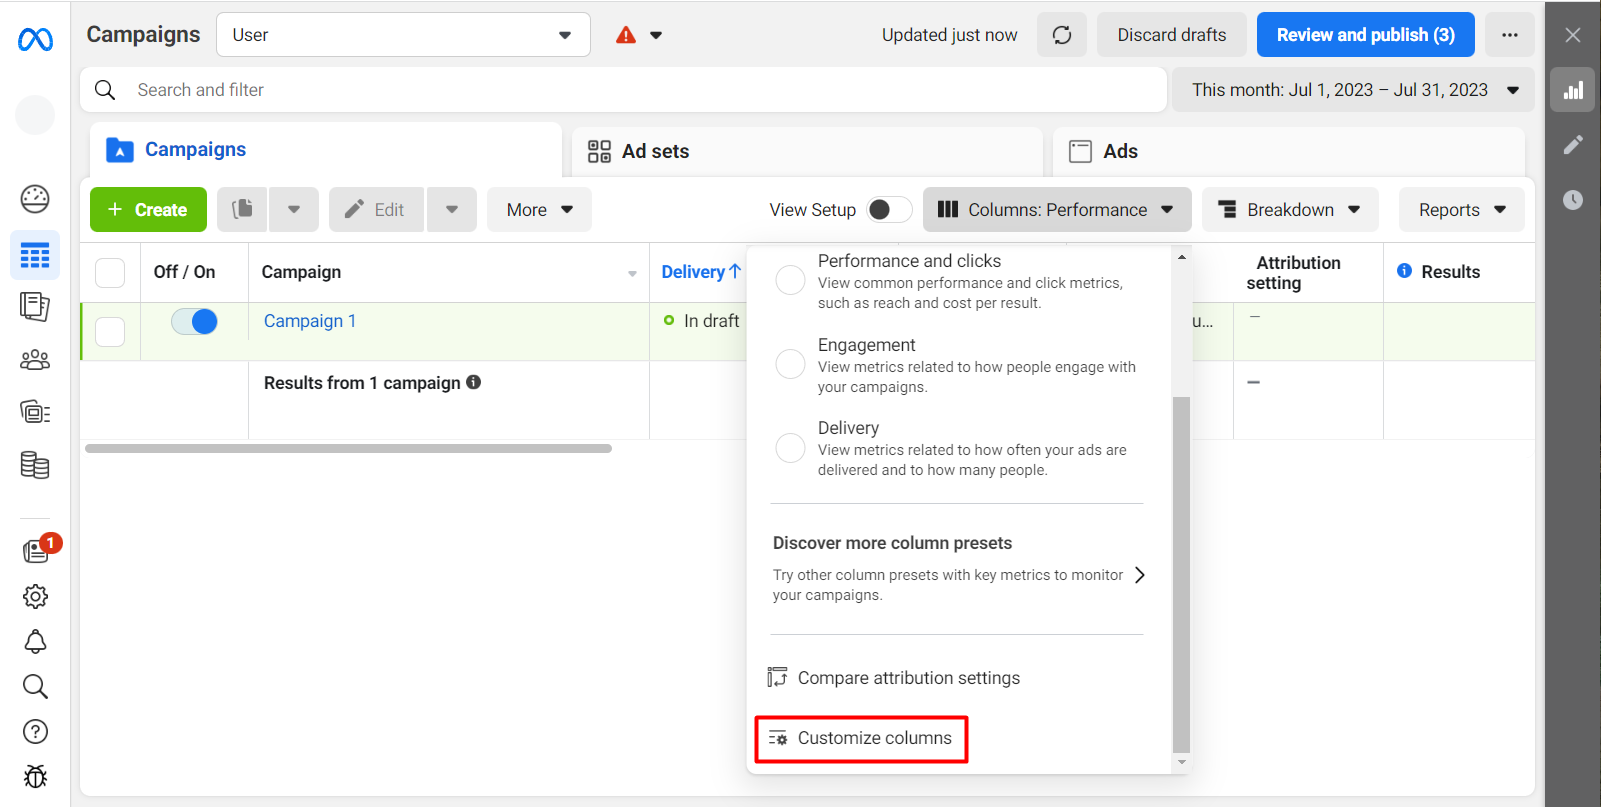Open the Help question mark icon

coord(35,732)
